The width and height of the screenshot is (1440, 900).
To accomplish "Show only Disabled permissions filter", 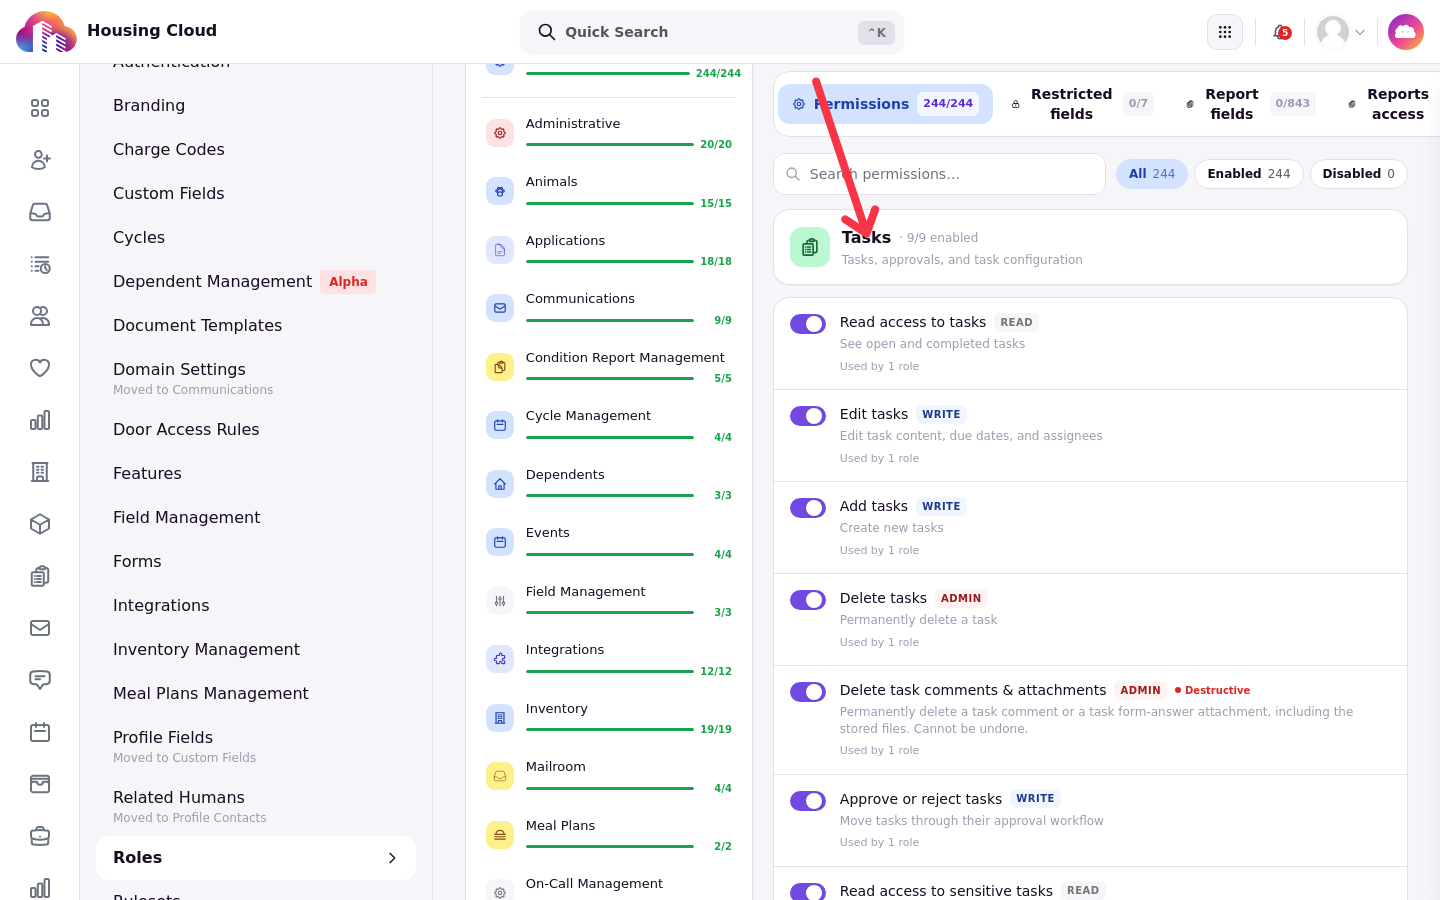I will click(1358, 174).
